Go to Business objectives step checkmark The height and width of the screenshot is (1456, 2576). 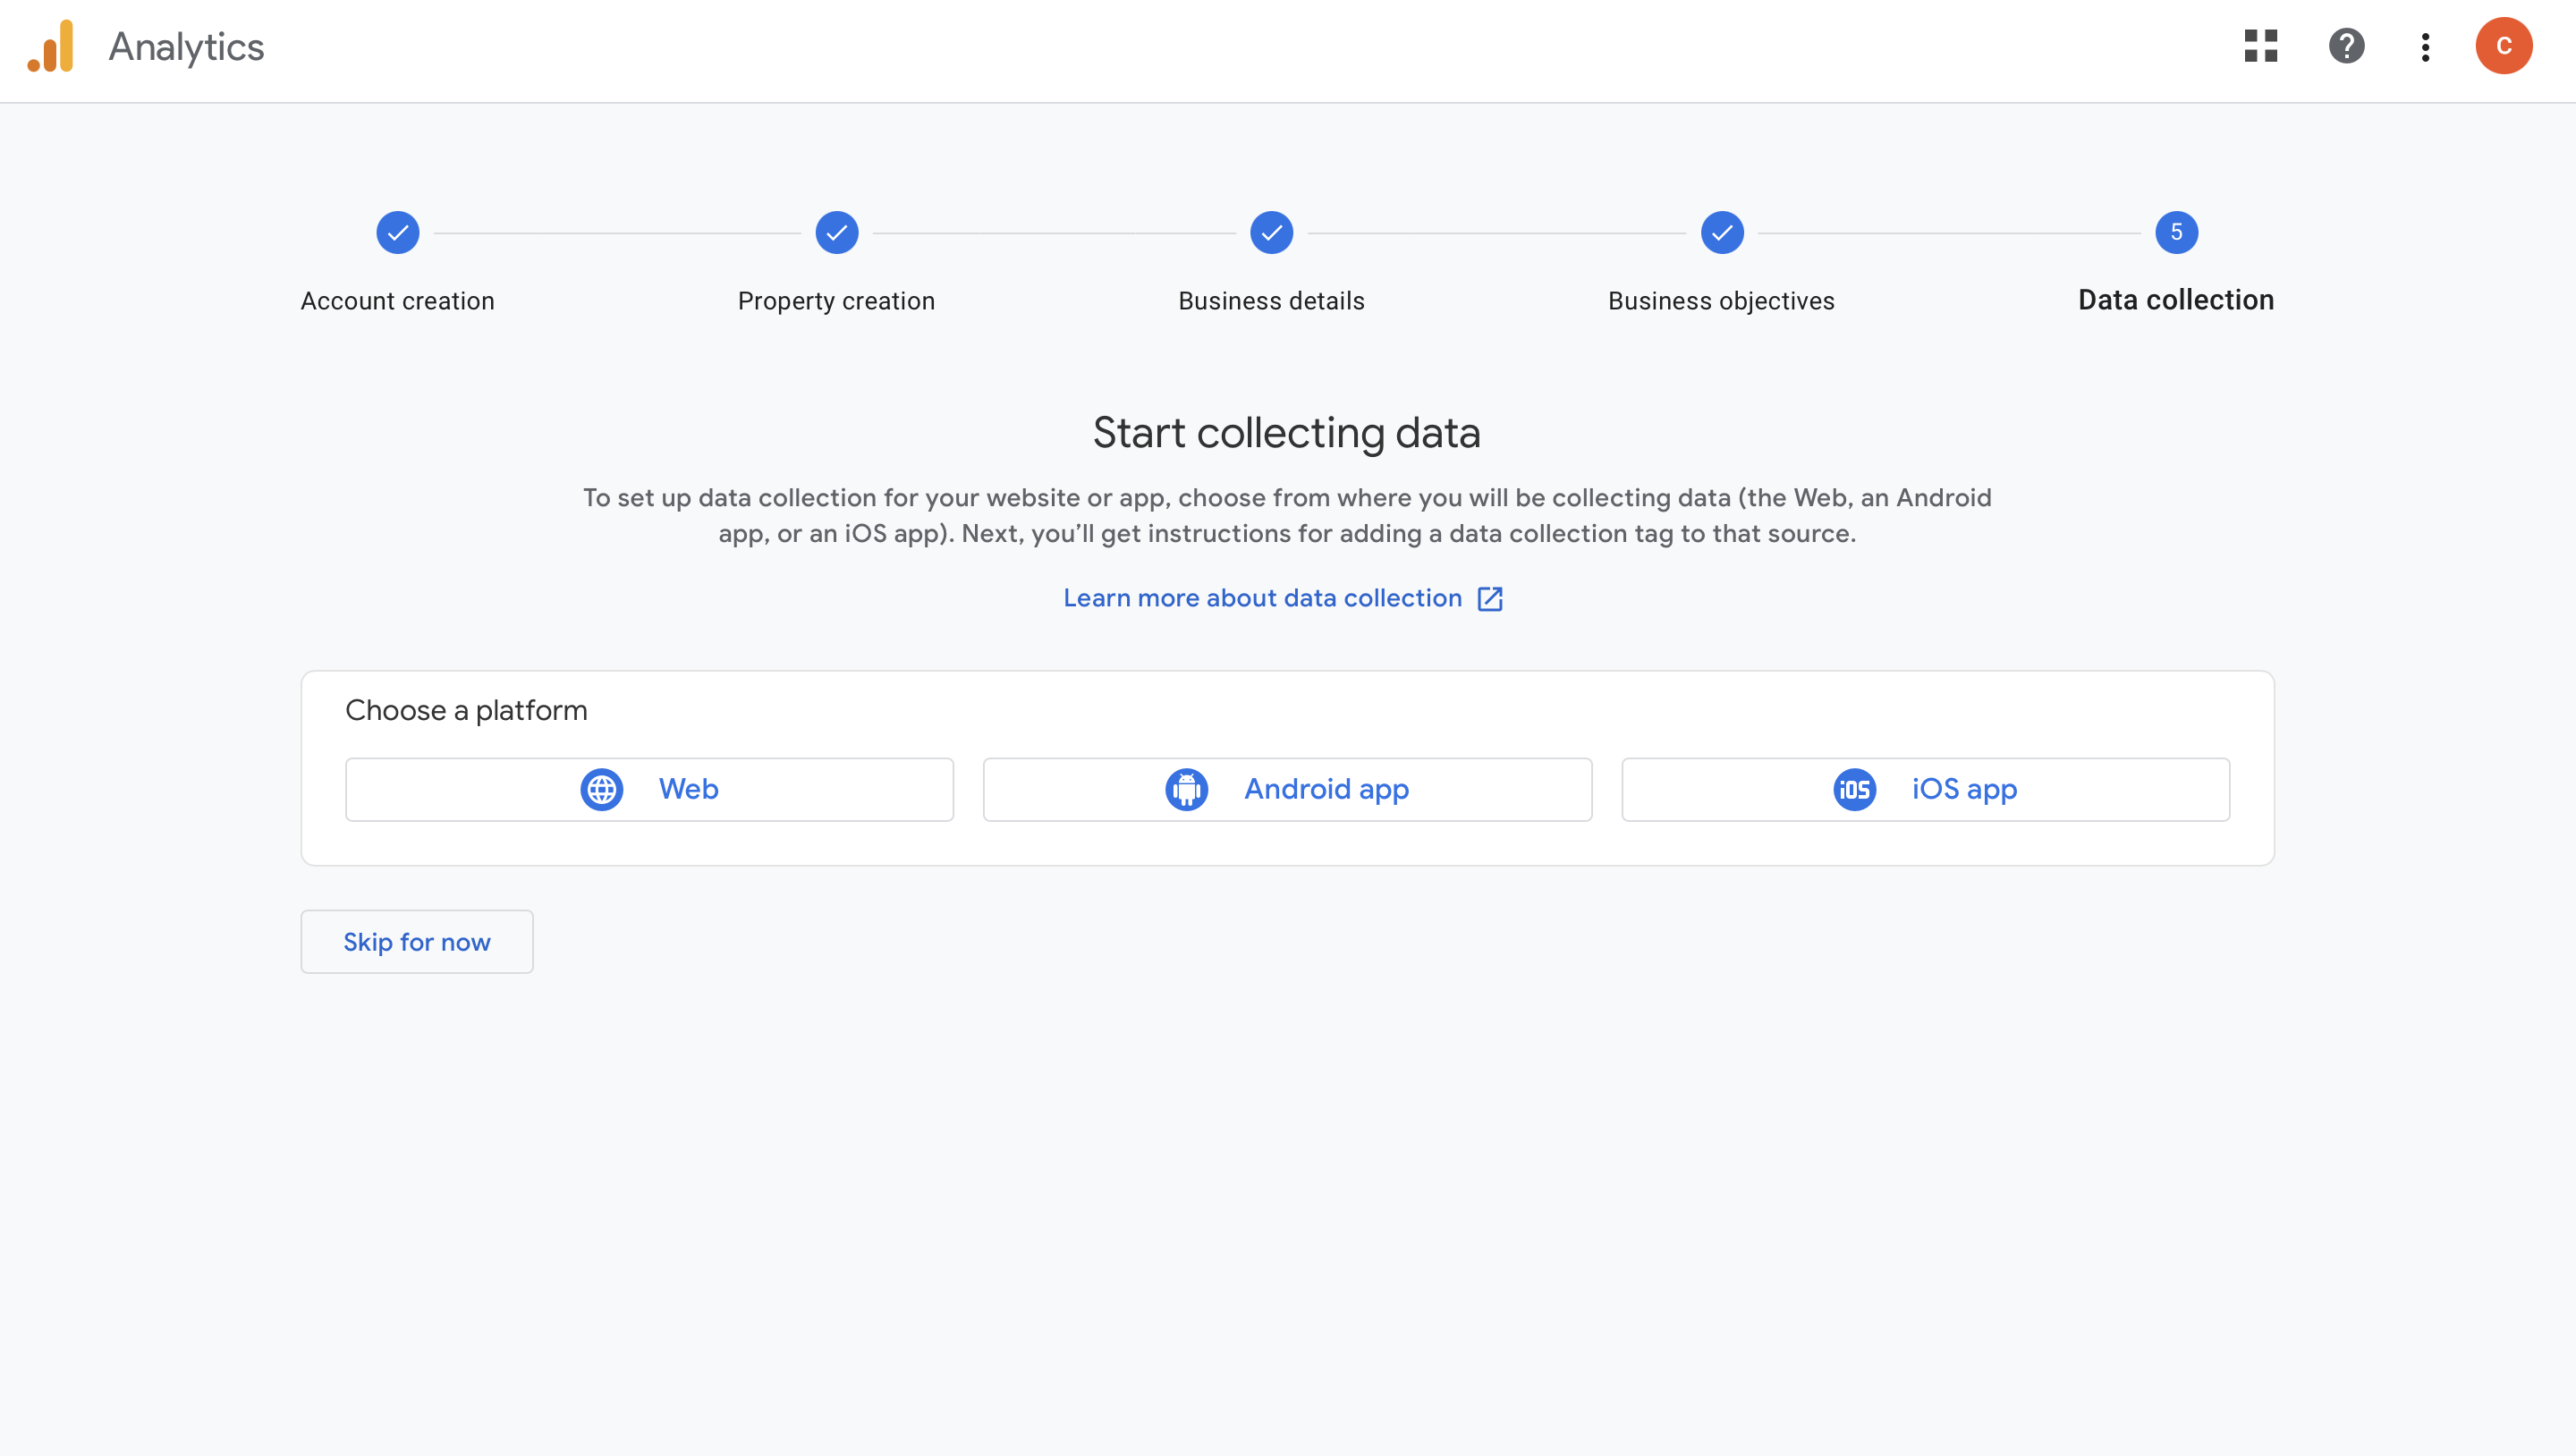pos(1722,233)
